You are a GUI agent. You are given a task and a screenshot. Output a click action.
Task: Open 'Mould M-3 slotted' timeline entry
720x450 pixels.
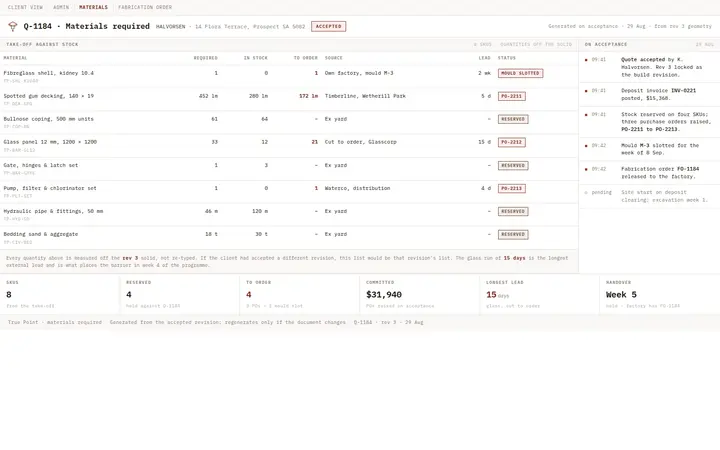coord(649,149)
